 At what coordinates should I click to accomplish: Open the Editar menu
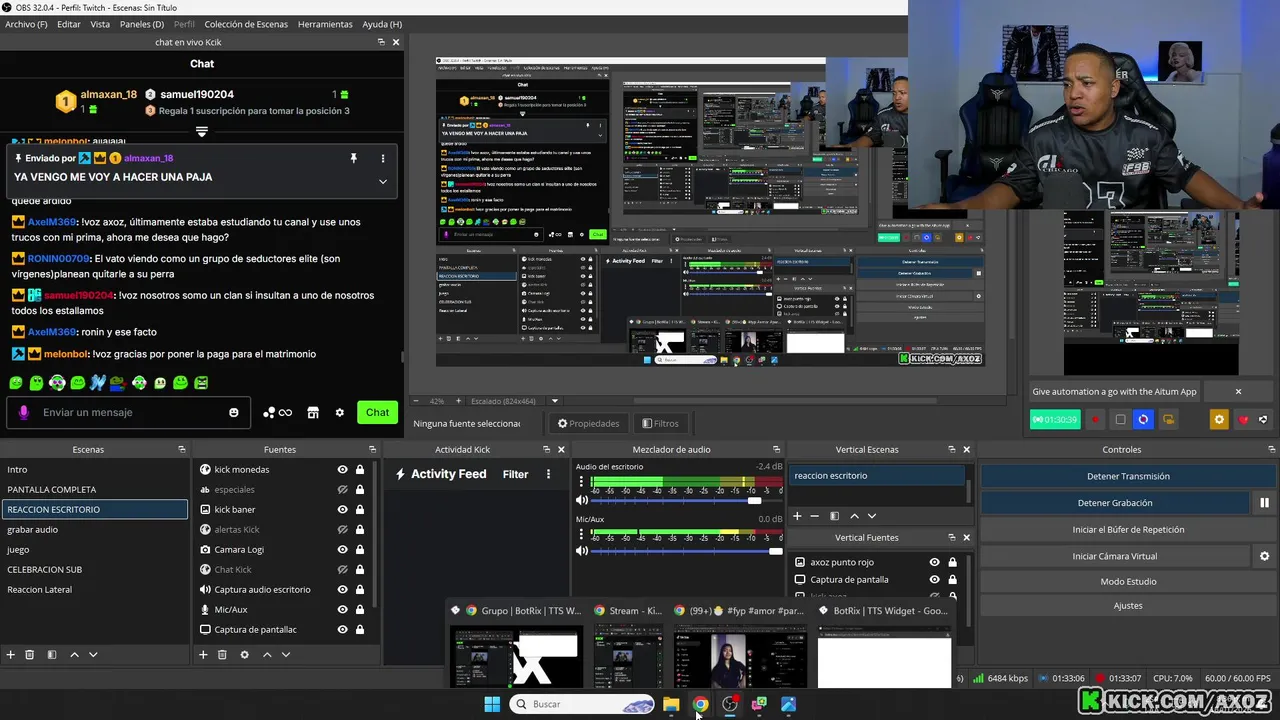69,24
